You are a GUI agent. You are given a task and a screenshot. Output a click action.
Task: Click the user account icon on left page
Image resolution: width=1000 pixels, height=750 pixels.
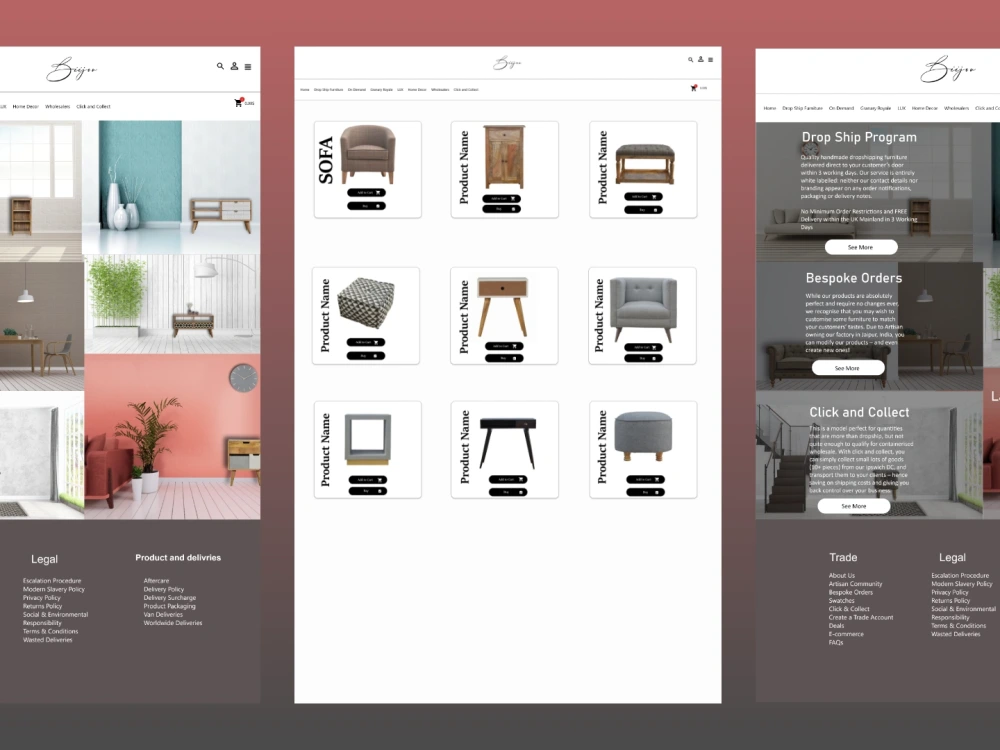235,65
